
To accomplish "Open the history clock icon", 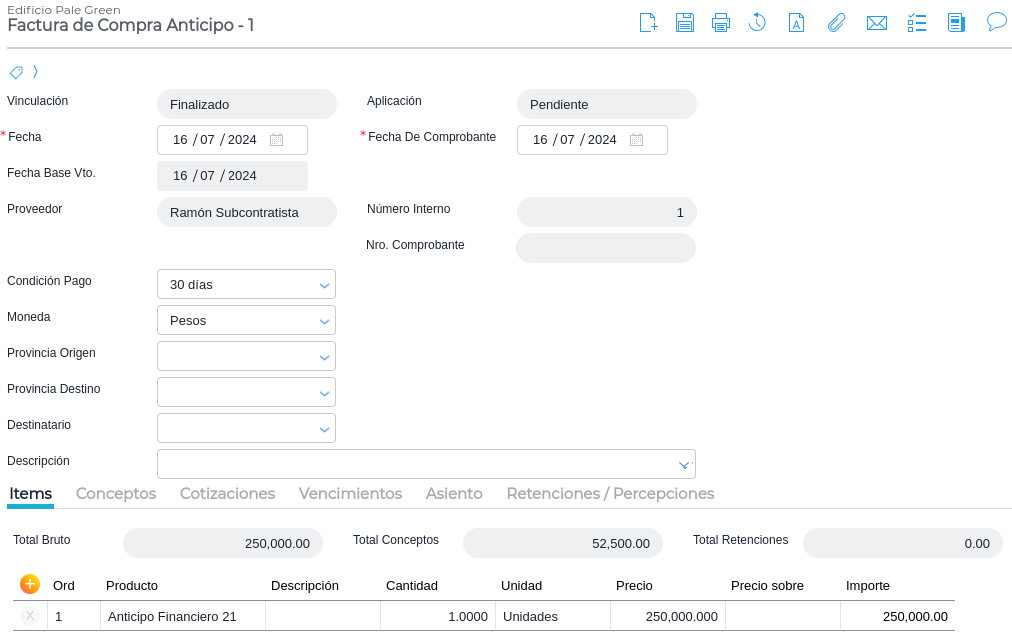I will tap(757, 23).
